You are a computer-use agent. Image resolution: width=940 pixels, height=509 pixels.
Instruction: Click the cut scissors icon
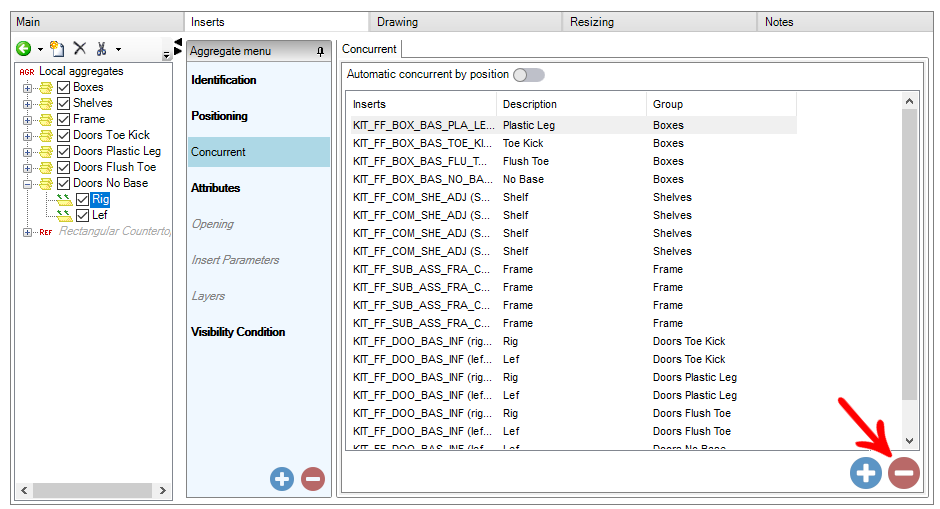(101, 49)
